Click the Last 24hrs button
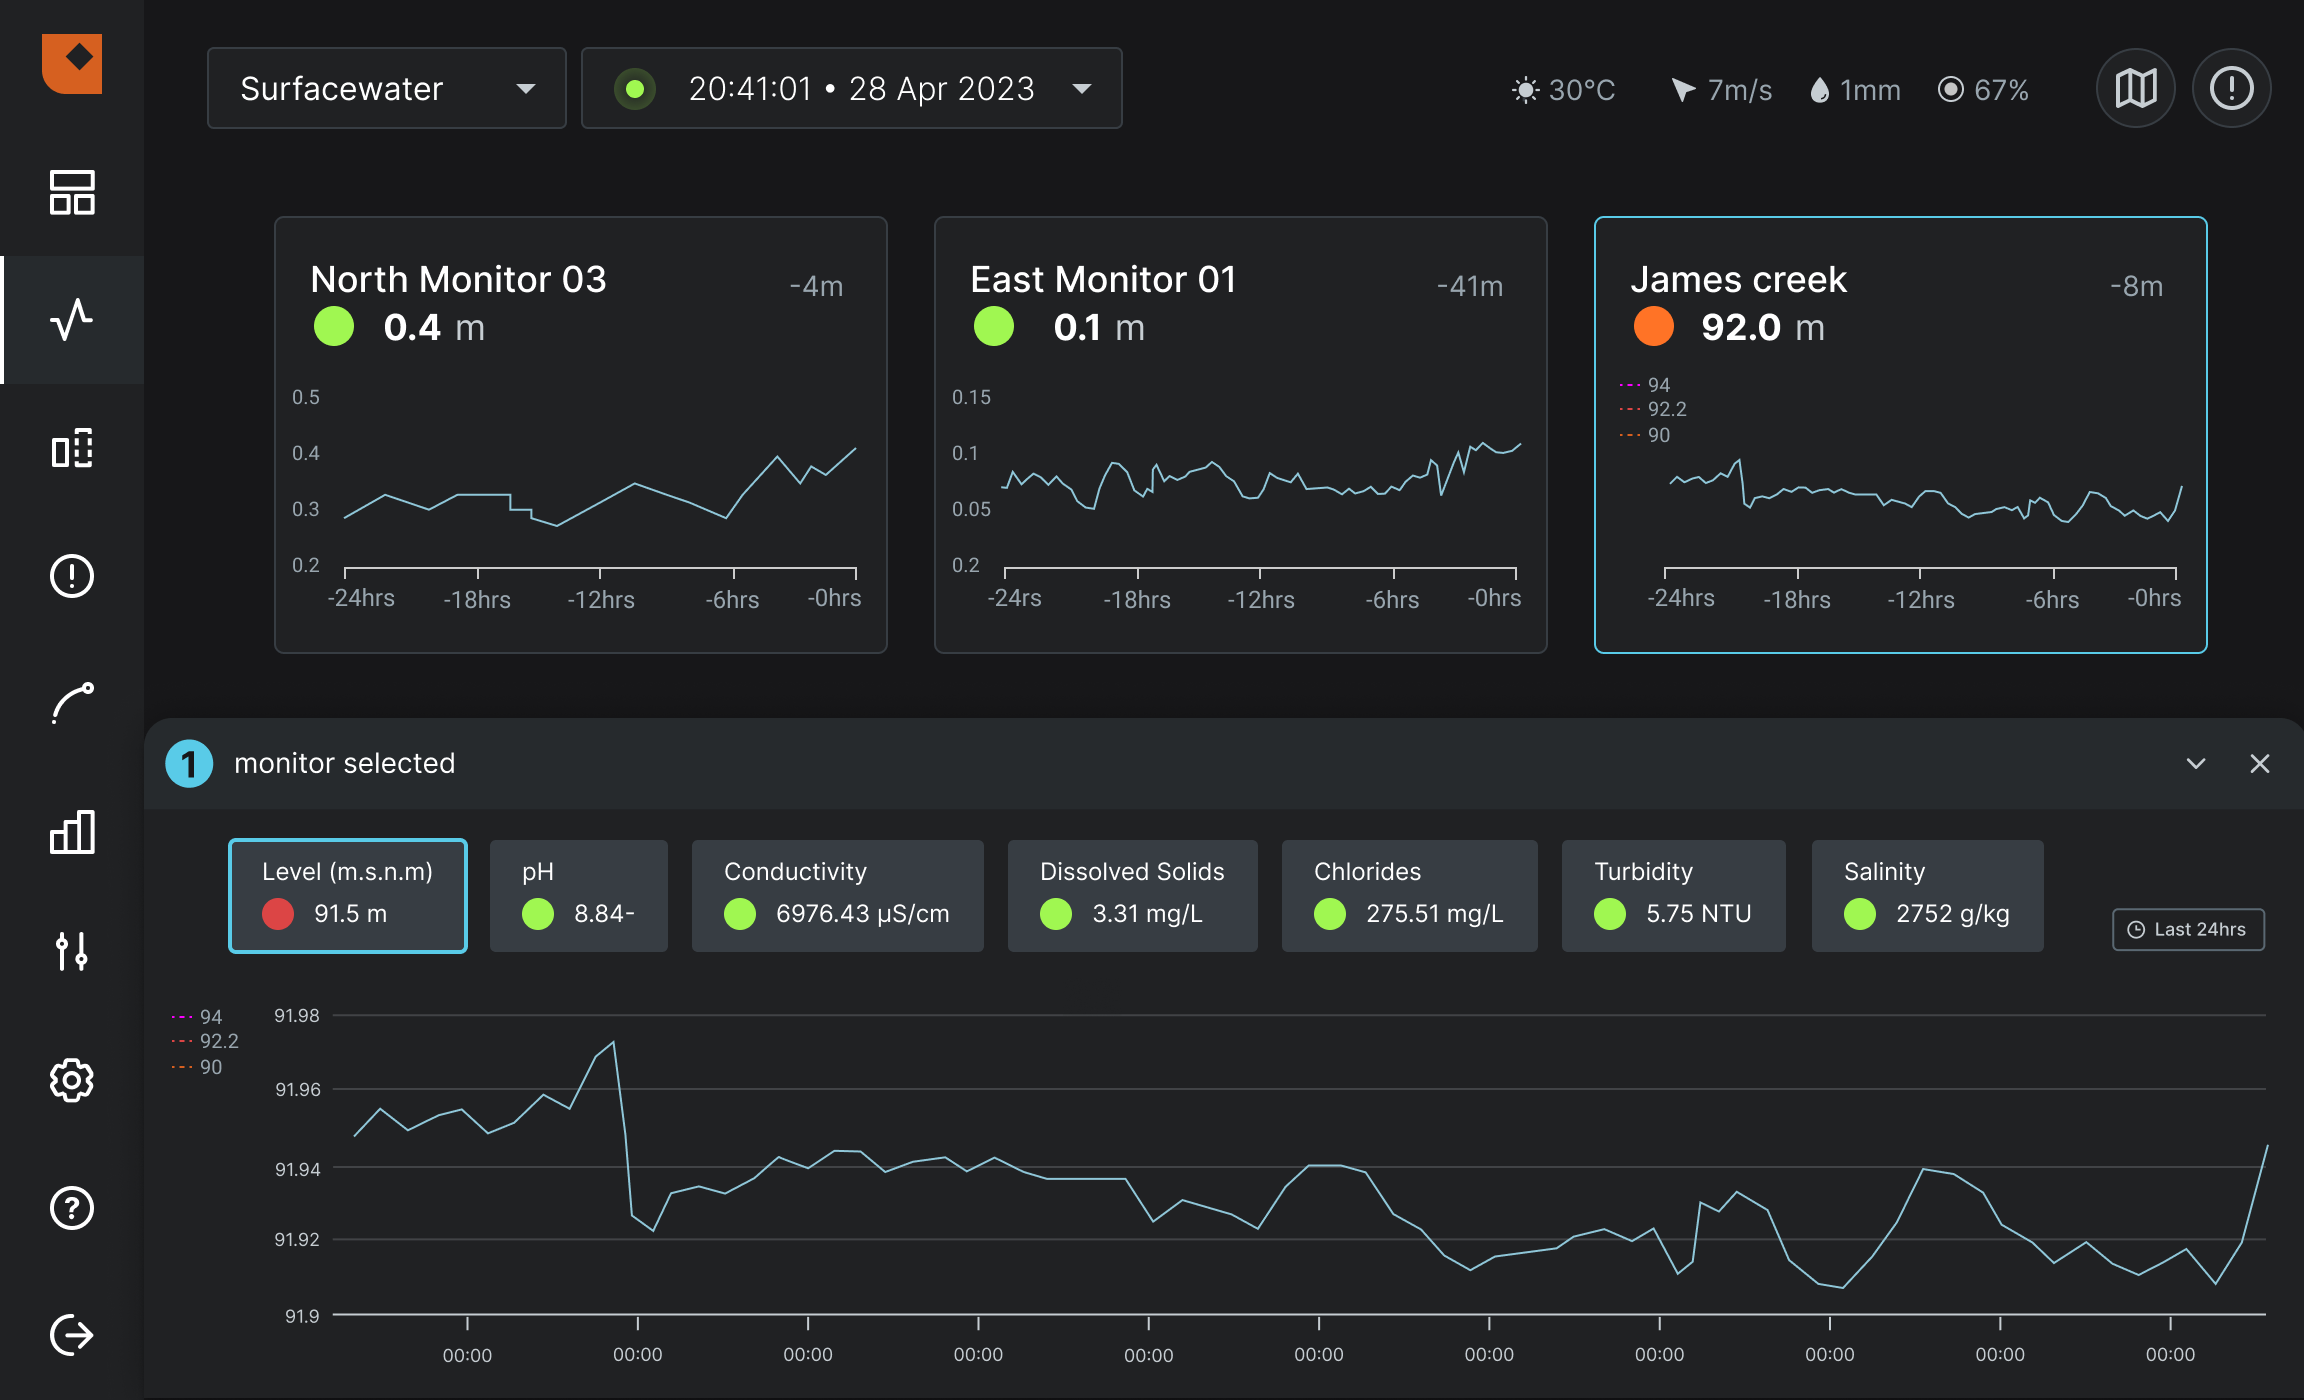Viewport: 2304px width, 1400px height. point(2188,929)
